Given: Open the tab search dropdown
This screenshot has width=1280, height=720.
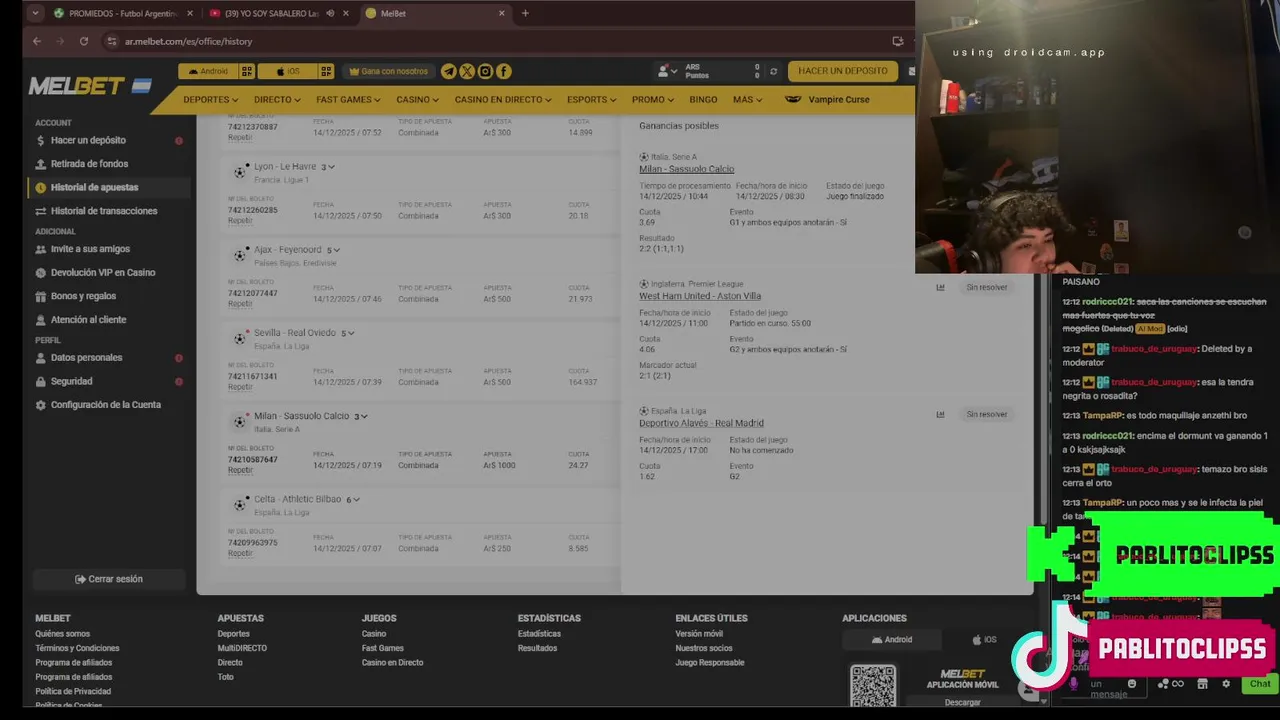Looking at the screenshot, I should (x=35, y=13).
